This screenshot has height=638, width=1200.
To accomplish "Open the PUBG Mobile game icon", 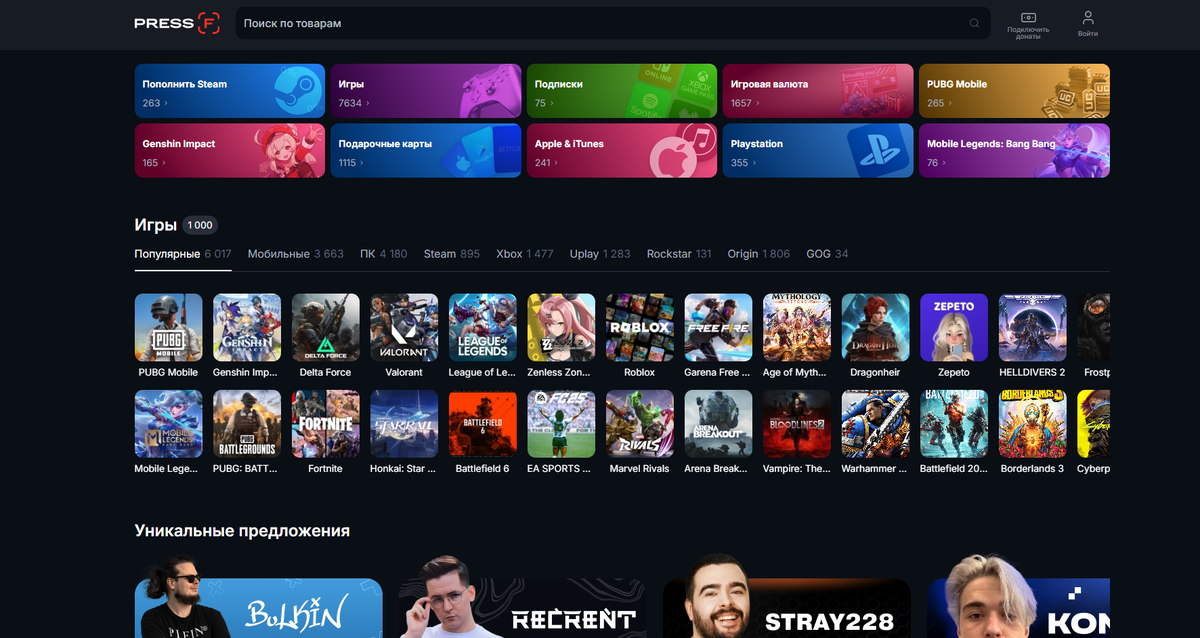I will (x=168, y=327).
